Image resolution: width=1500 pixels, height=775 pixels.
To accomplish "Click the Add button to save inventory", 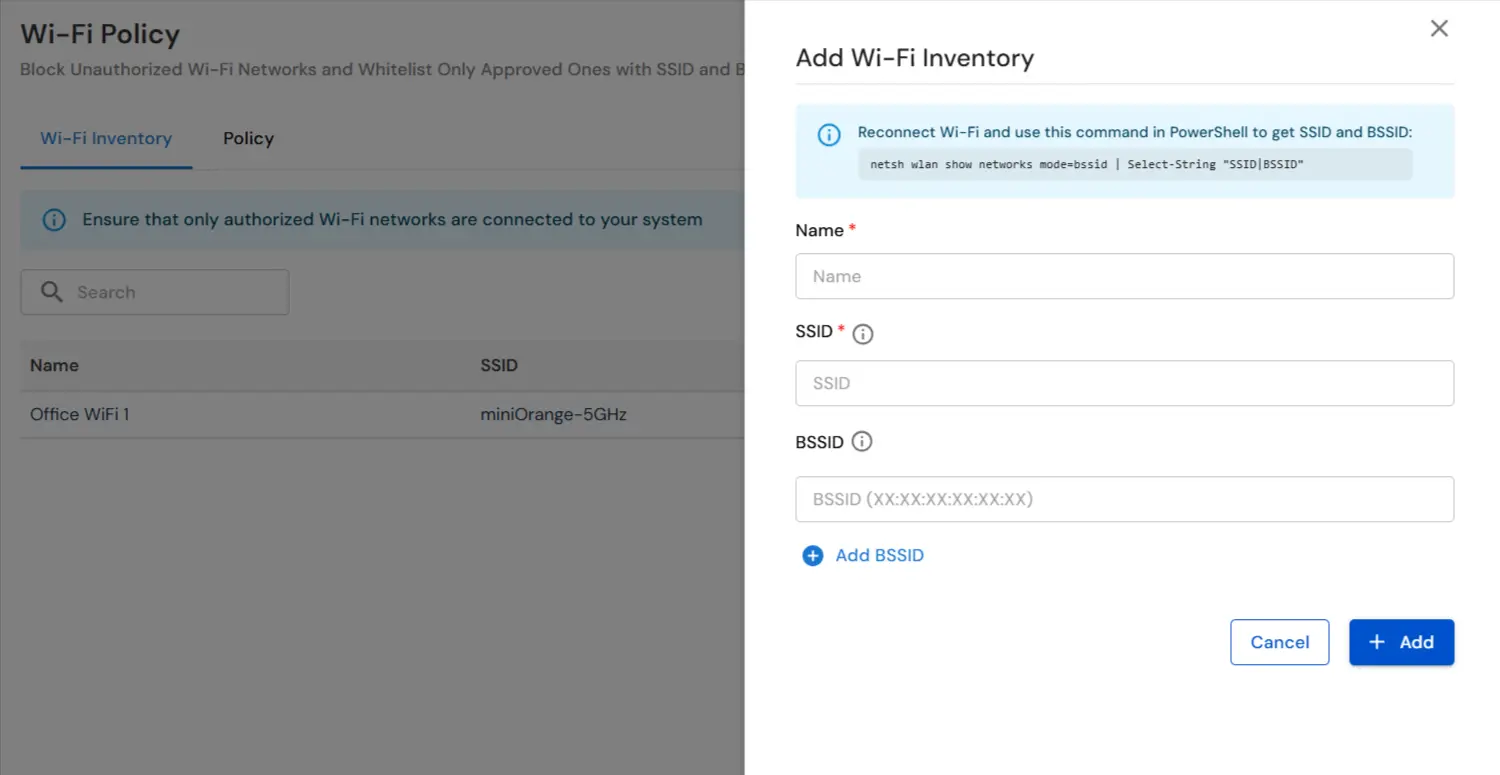I will tap(1401, 642).
